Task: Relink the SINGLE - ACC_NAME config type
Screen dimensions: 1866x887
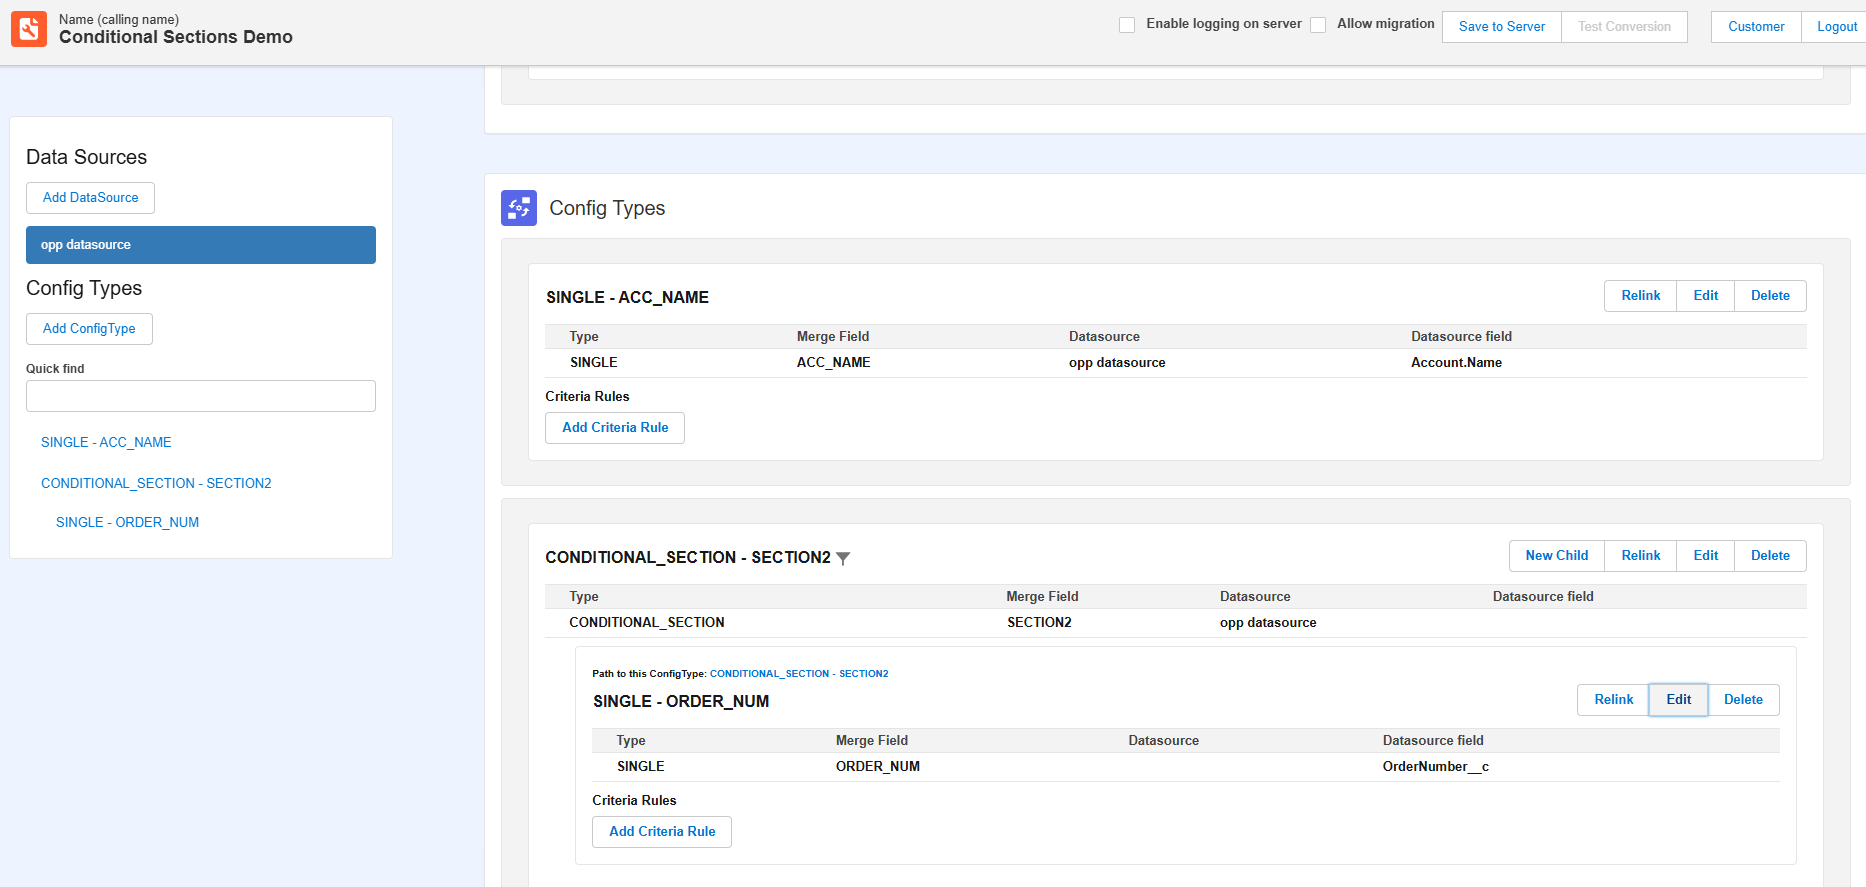Action: [1640, 296]
